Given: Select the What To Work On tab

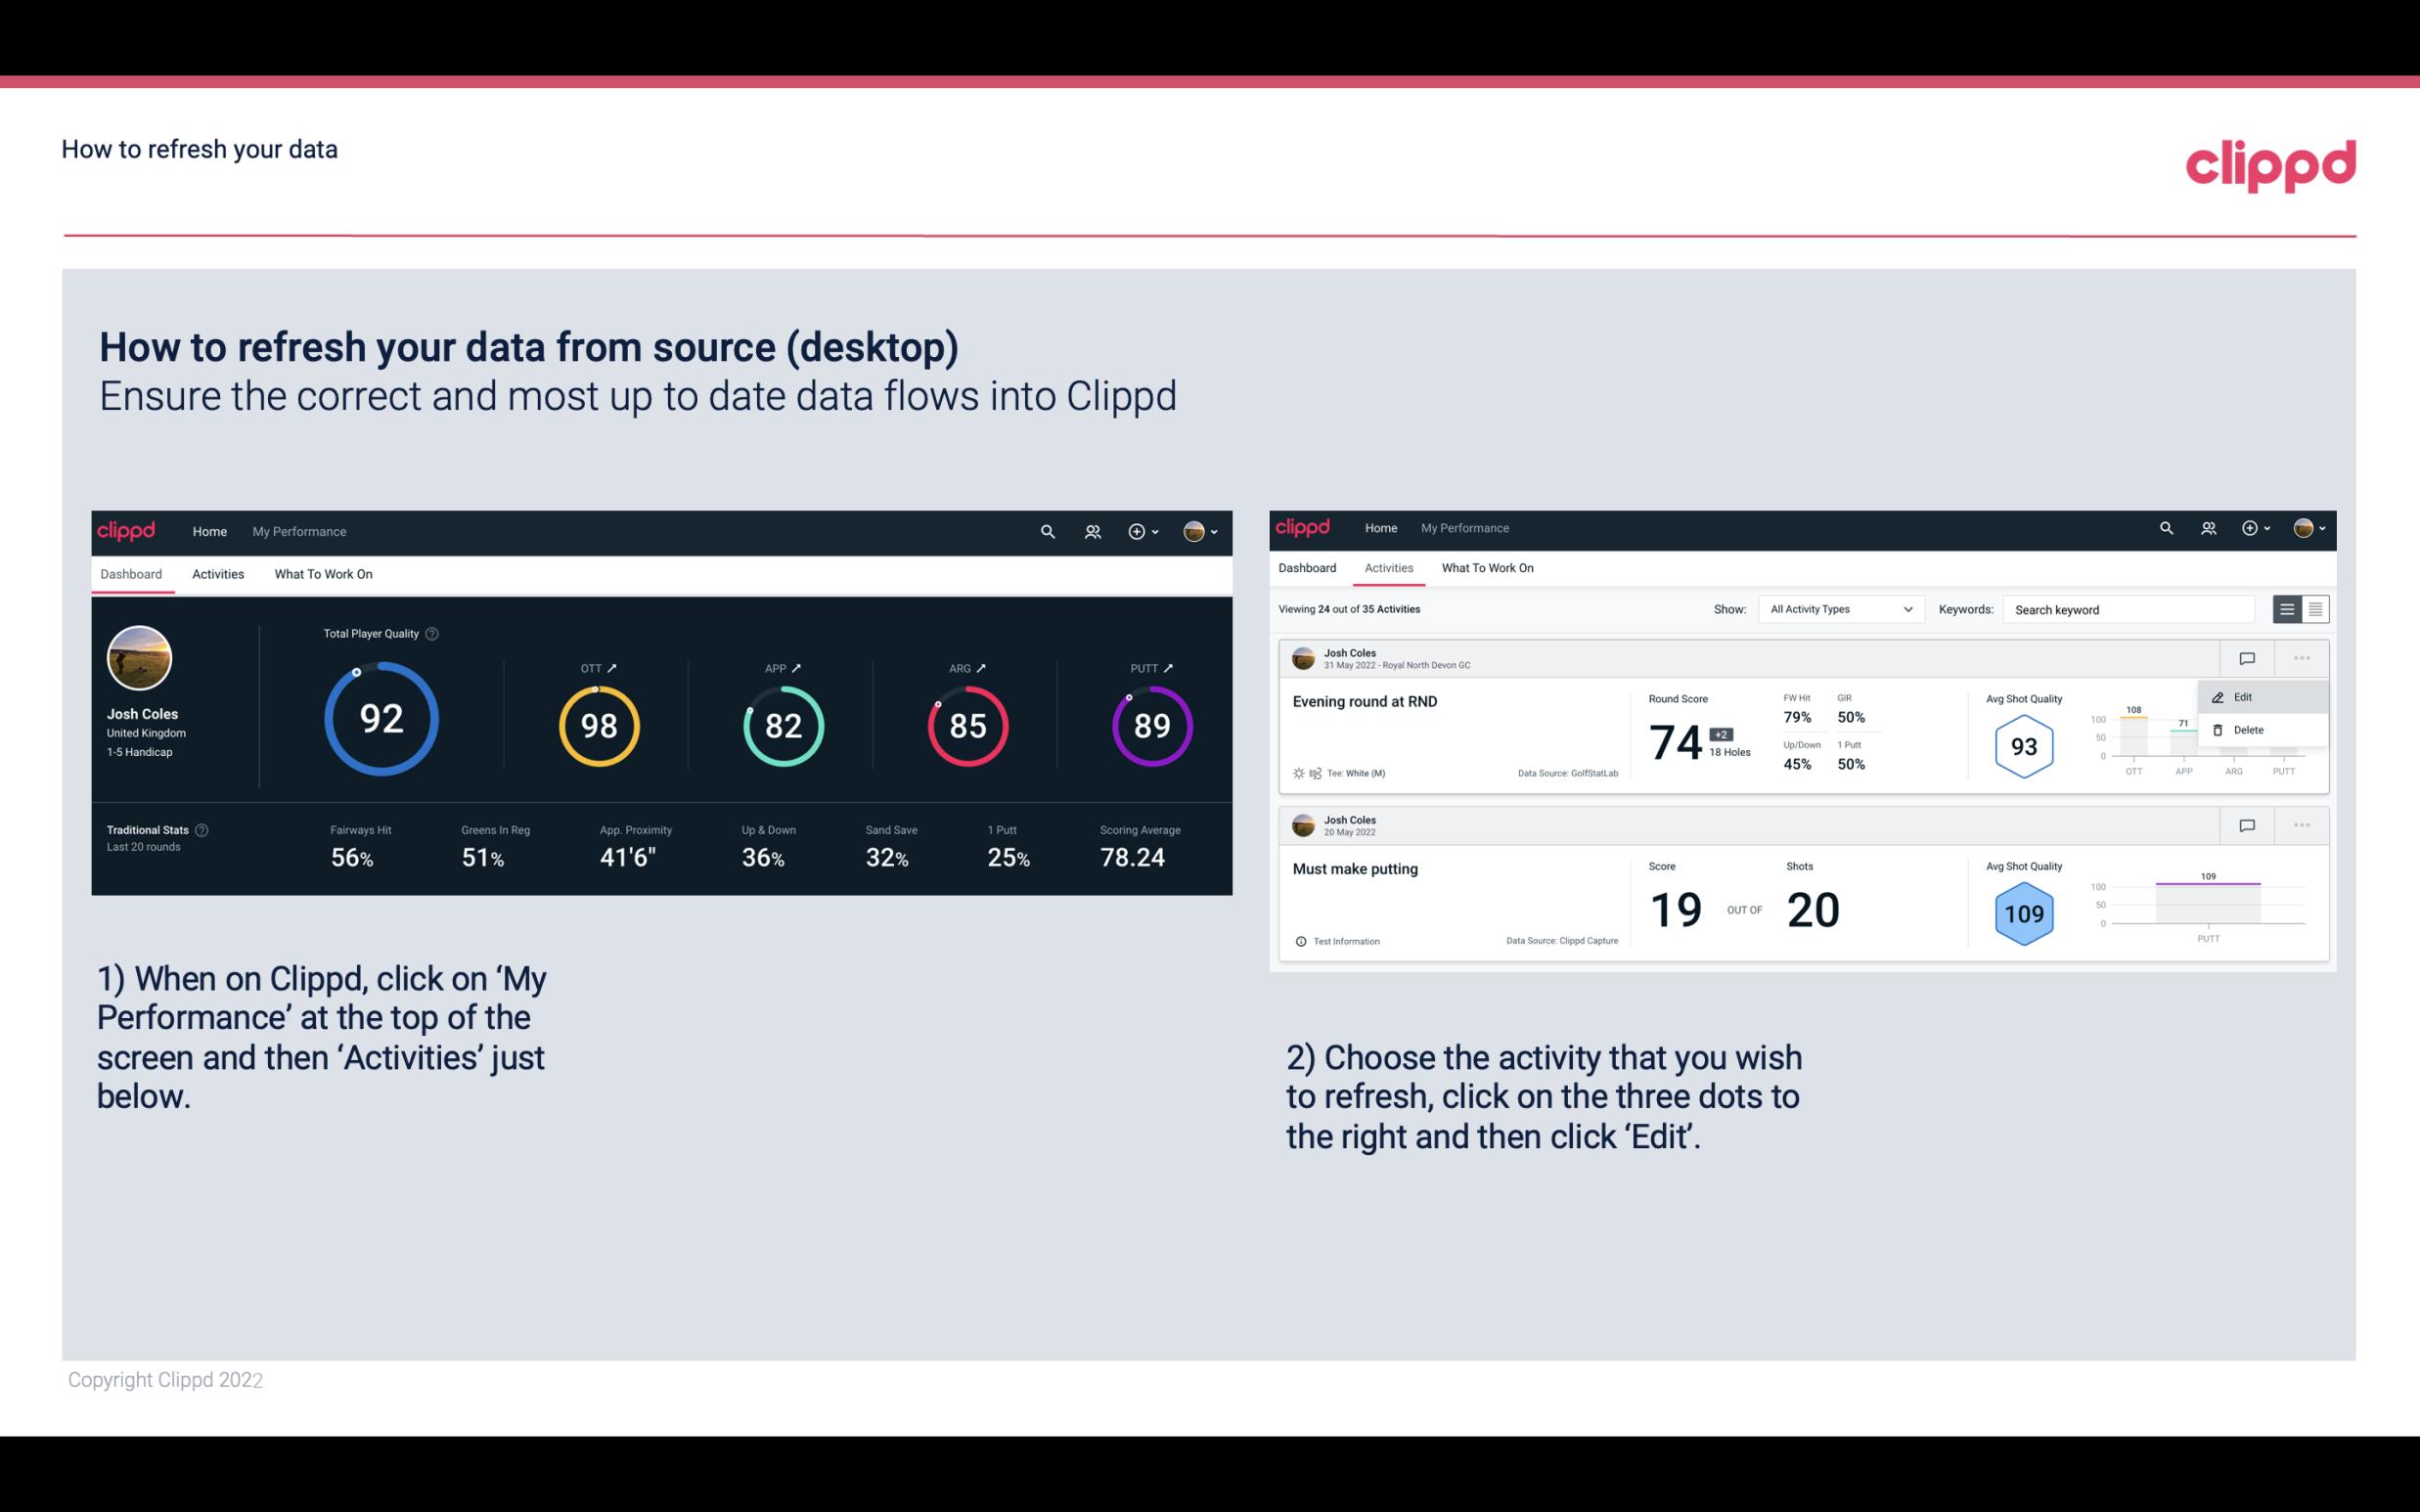Looking at the screenshot, I should [x=323, y=573].
